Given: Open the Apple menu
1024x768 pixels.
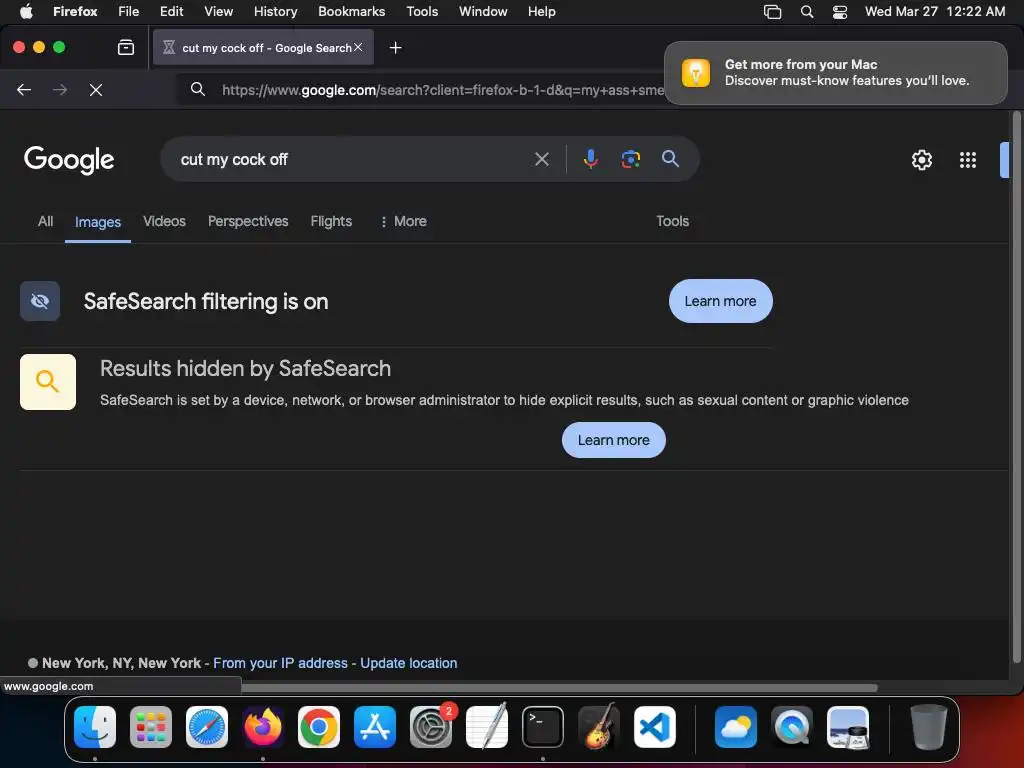Looking at the screenshot, I should (26, 12).
